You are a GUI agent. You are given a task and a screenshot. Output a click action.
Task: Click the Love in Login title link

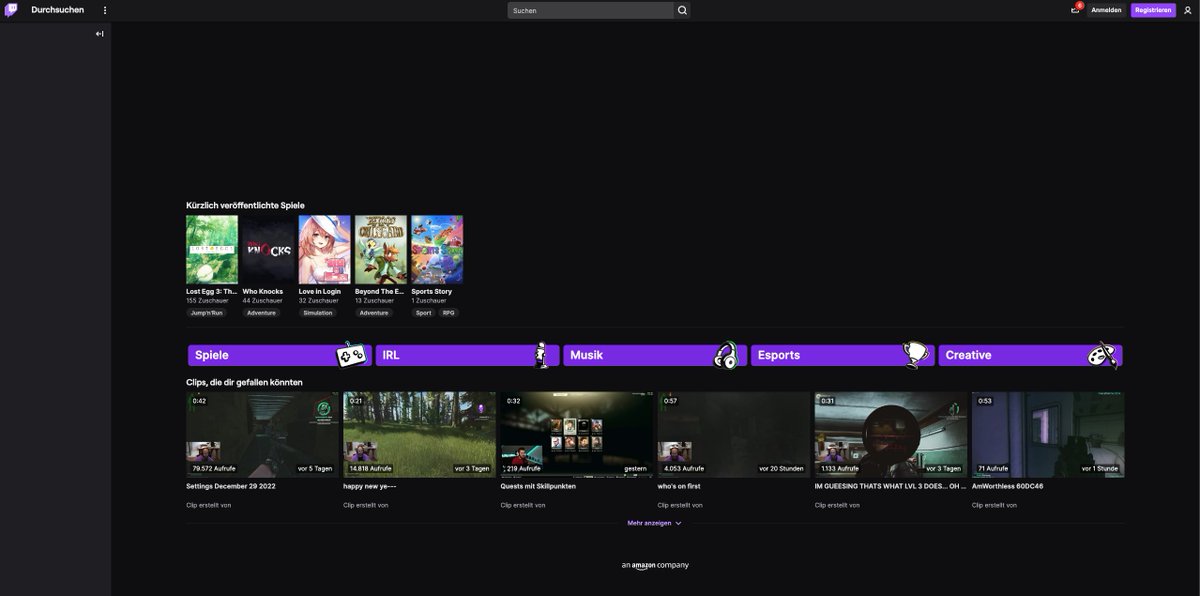[320, 292]
